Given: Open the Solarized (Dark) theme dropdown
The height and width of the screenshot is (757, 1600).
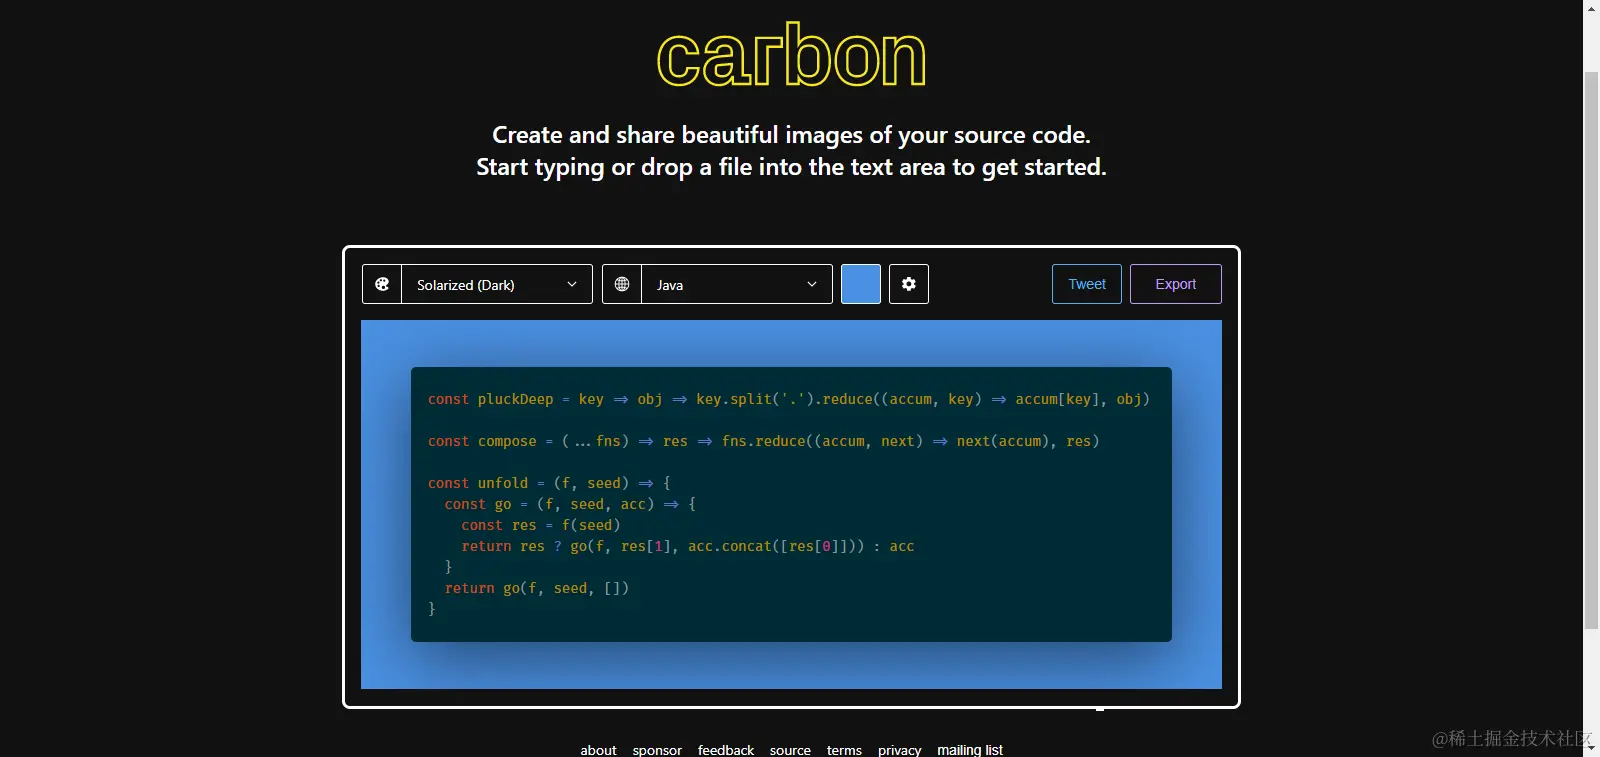Looking at the screenshot, I should click(497, 284).
